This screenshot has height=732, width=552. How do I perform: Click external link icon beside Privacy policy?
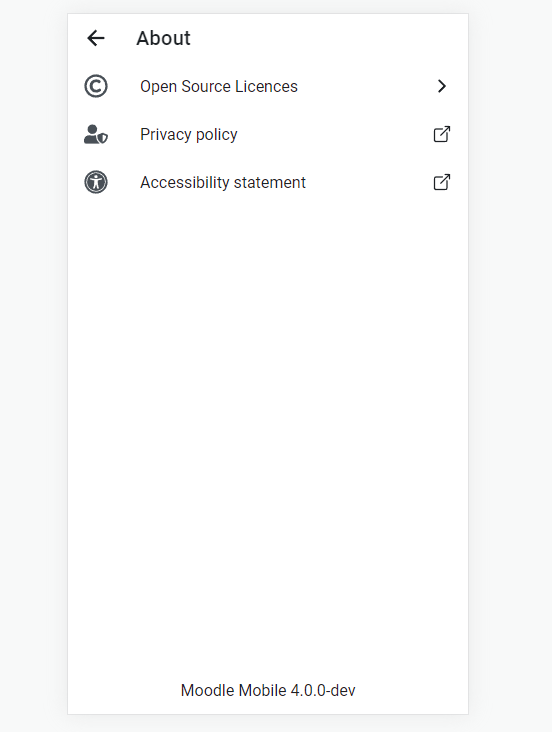442,134
